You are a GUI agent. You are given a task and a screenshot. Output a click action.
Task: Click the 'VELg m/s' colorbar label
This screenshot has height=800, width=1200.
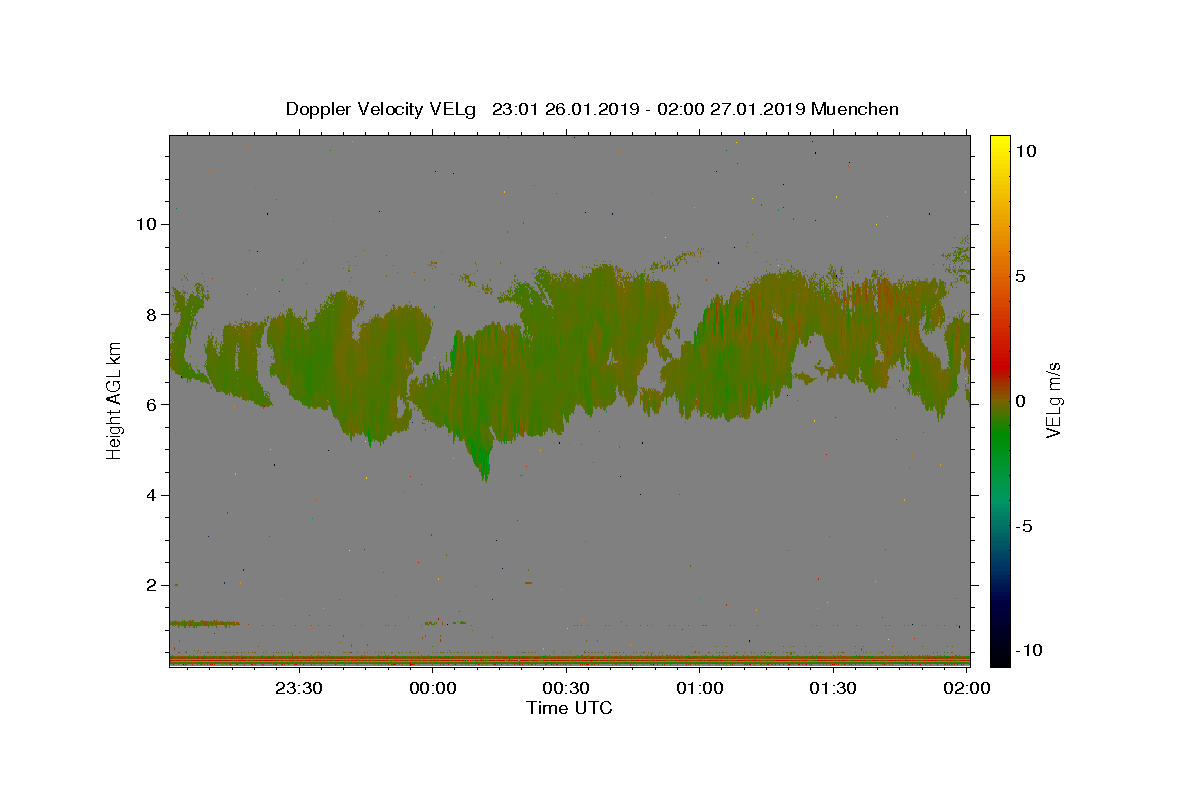click(1053, 400)
